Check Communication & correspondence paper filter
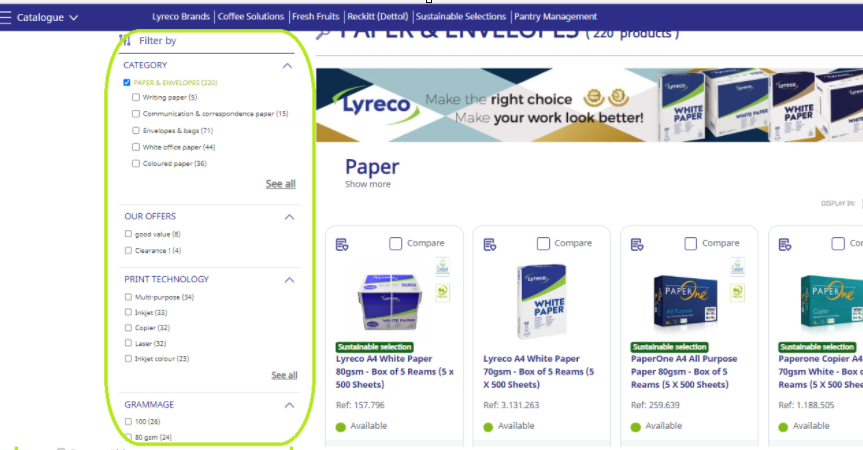The height and width of the screenshot is (450, 863). (x=136, y=114)
